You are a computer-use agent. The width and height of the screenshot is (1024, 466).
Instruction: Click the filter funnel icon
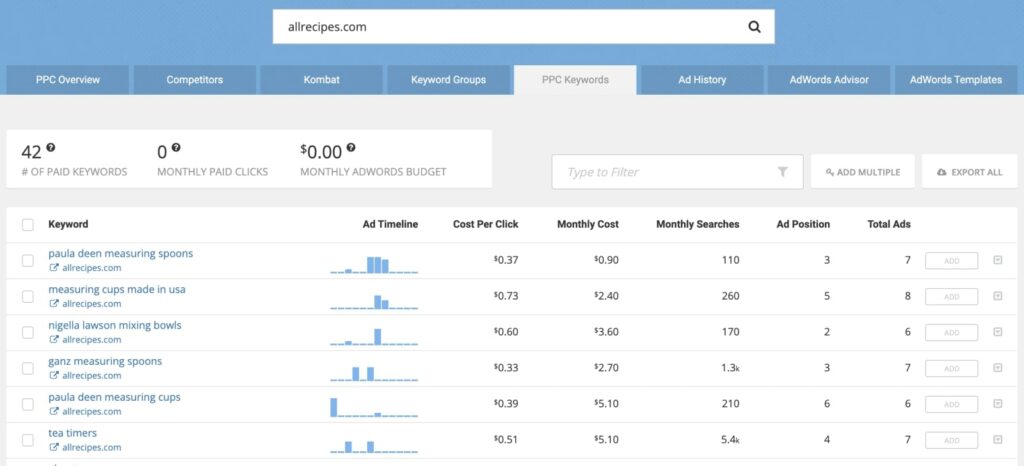[782, 172]
